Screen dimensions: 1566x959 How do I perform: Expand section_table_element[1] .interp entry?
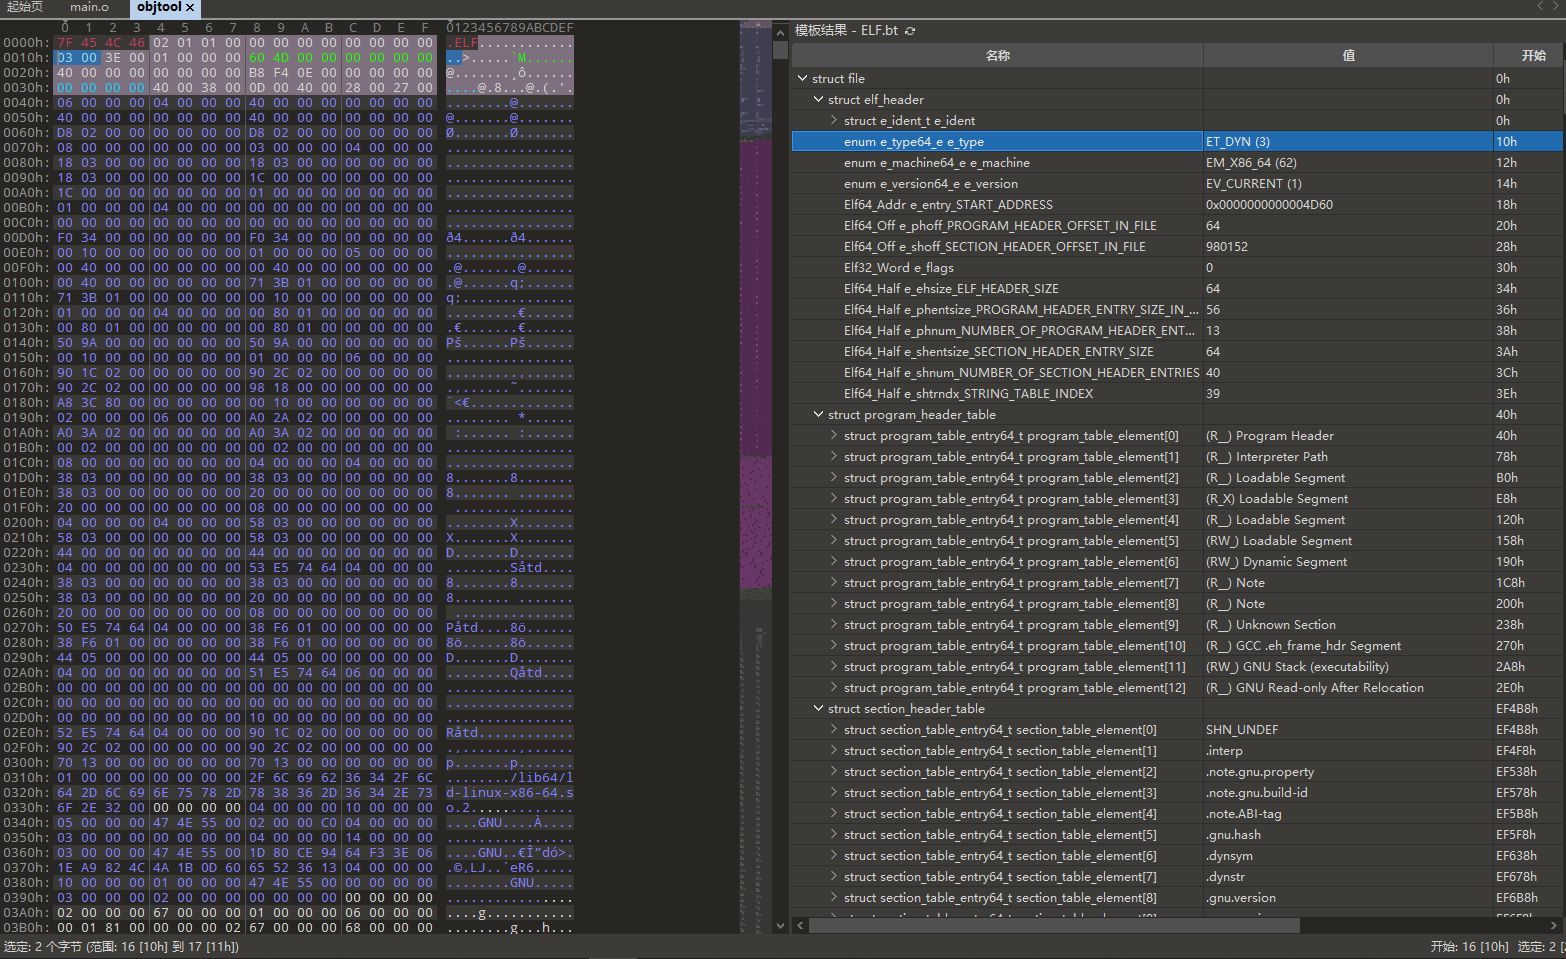[x=834, y=751]
